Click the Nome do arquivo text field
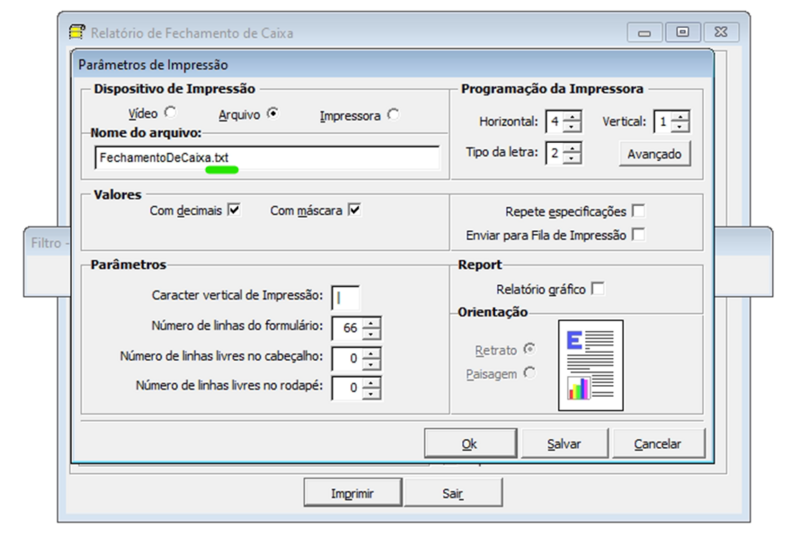Screen dimensions: 800x537 pos(267,158)
